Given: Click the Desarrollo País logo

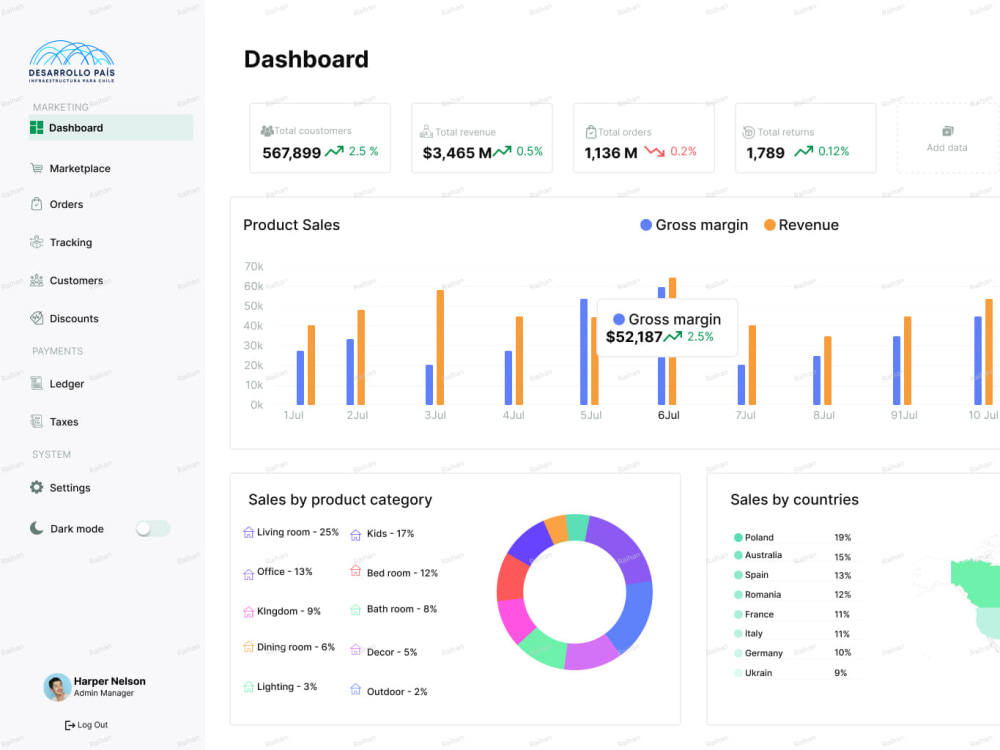Looking at the screenshot, I should coord(71,62).
